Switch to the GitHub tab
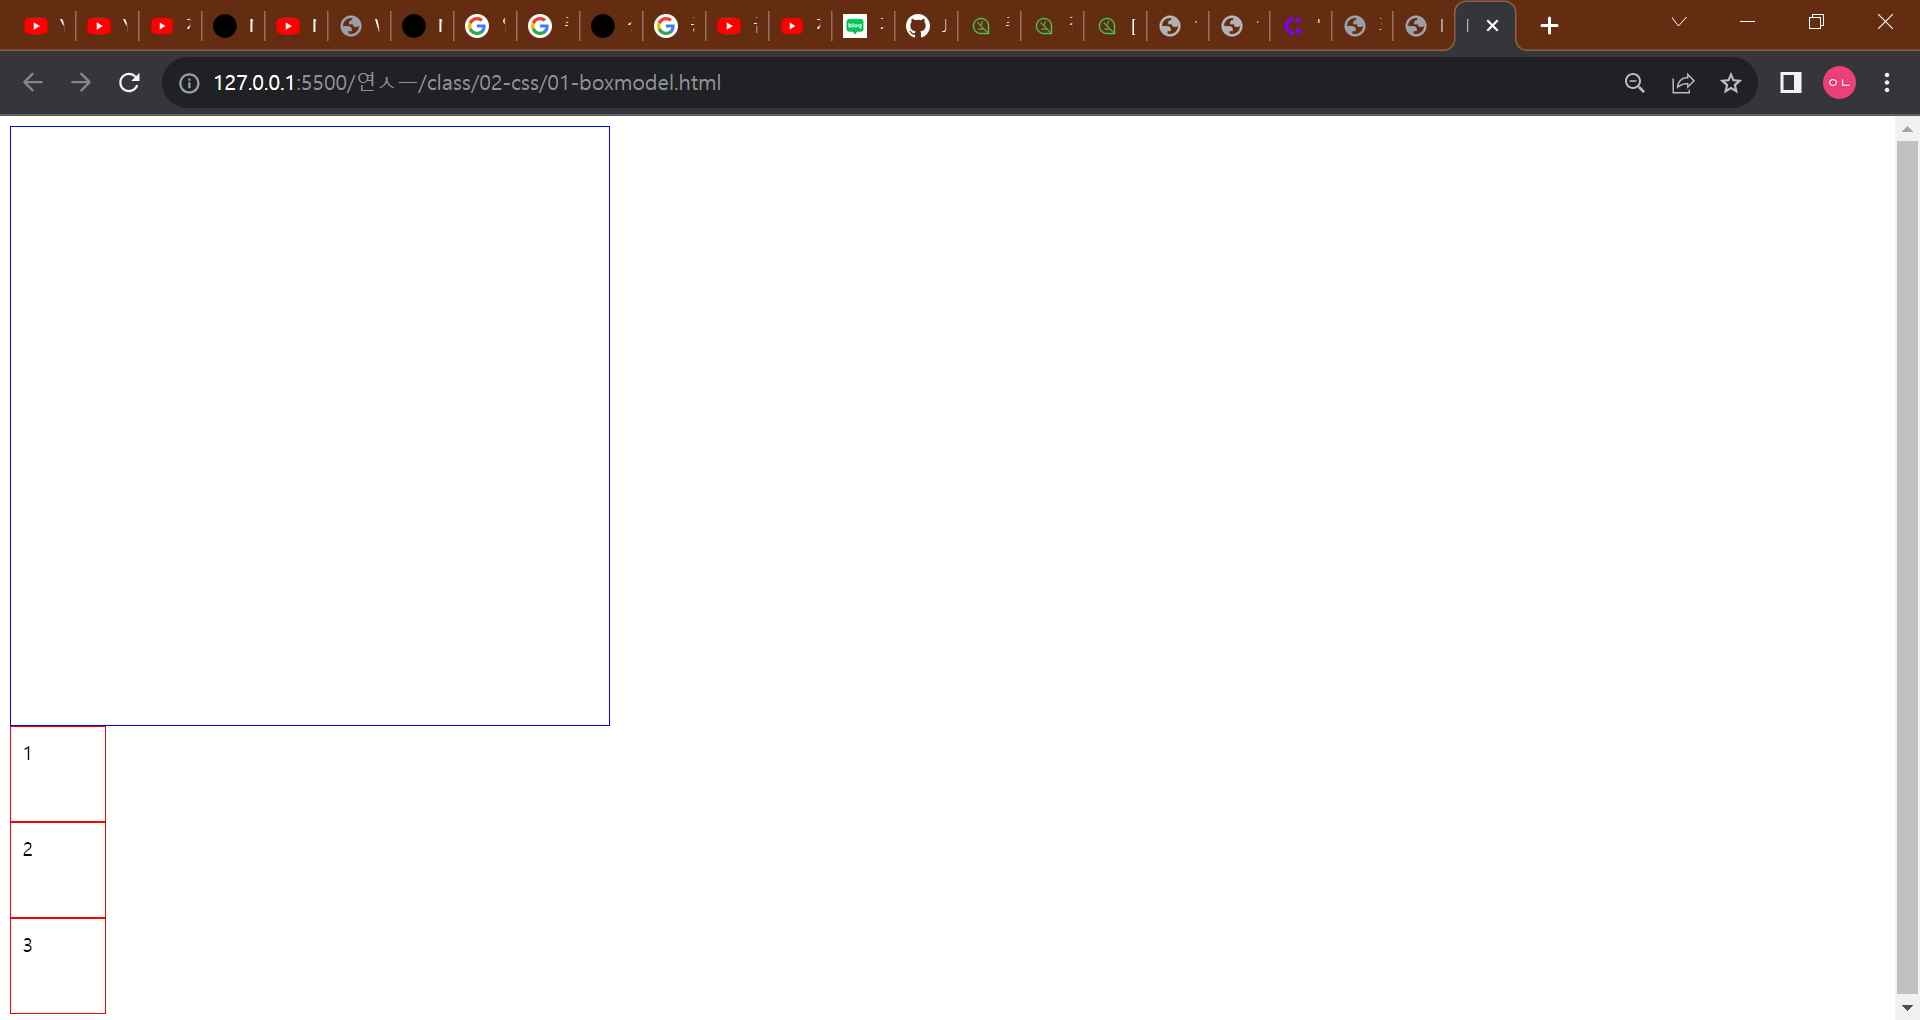The height and width of the screenshot is (1020, 1920). pos(926,26)
